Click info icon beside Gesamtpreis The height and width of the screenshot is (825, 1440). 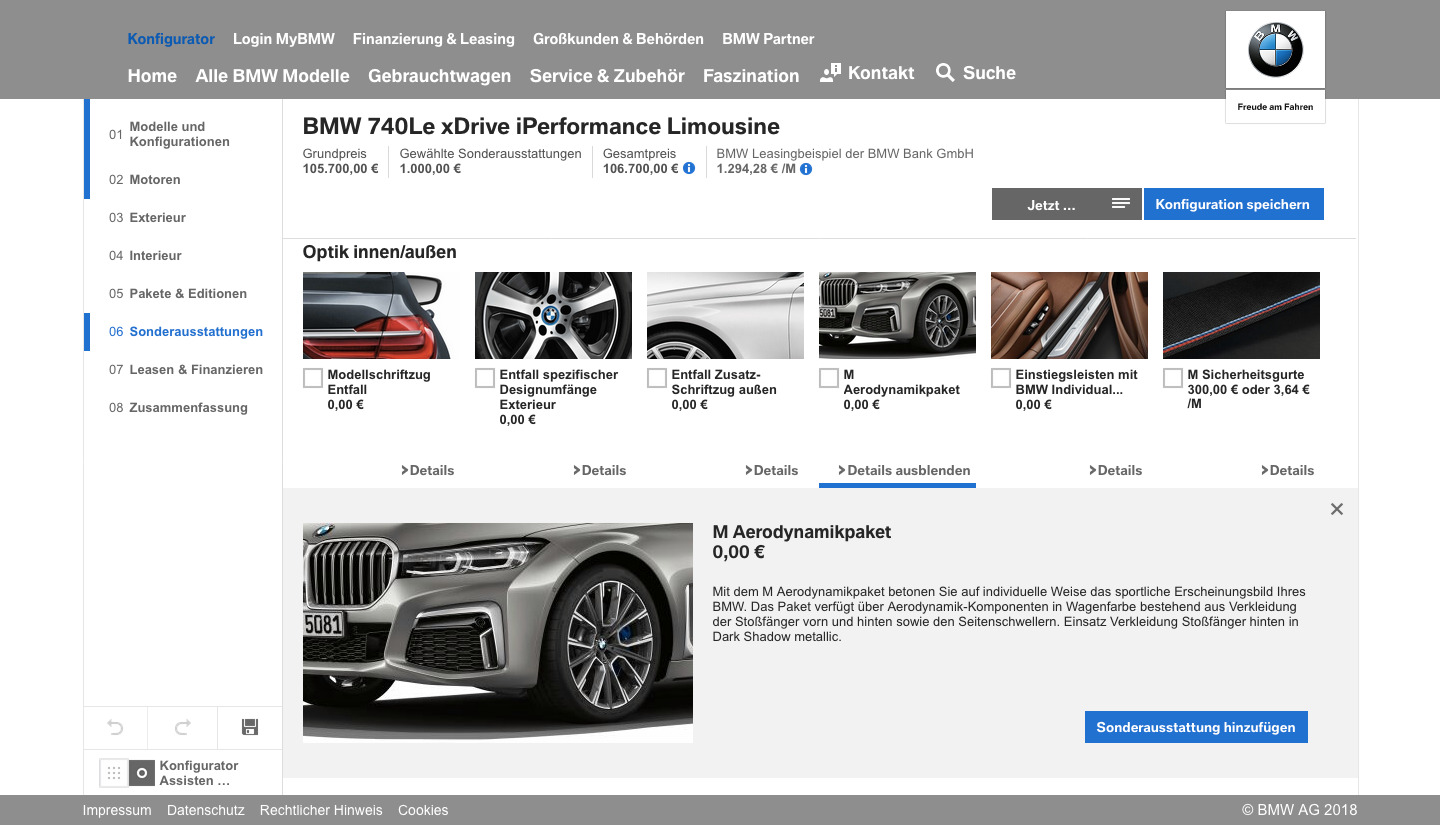click(x=689, y=169)
